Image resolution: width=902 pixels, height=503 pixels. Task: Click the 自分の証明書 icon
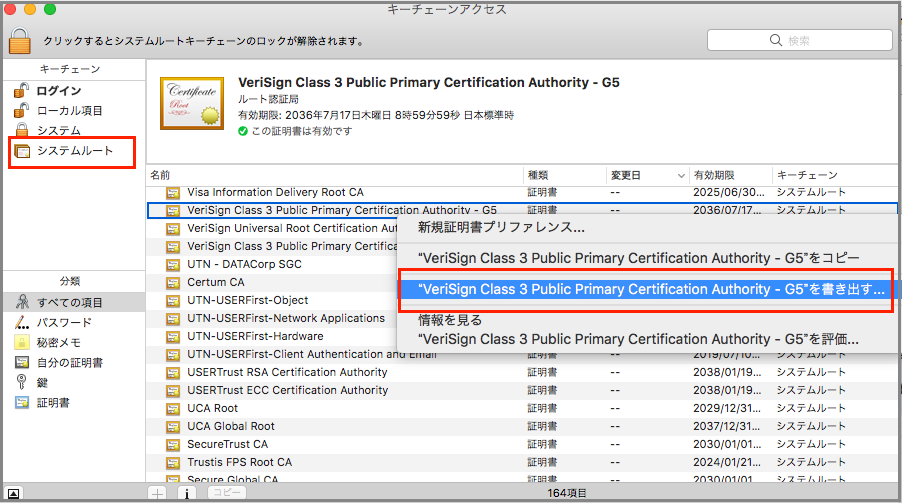click(x=22, y=363)
